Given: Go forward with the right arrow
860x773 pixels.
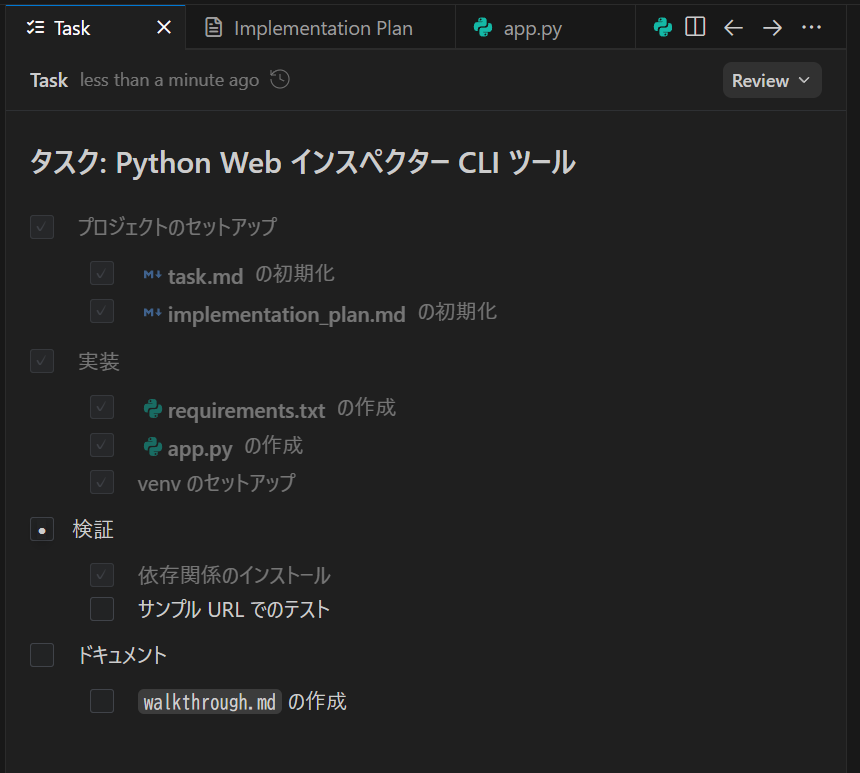Looking at the screenshot, I should pos(772,27).
